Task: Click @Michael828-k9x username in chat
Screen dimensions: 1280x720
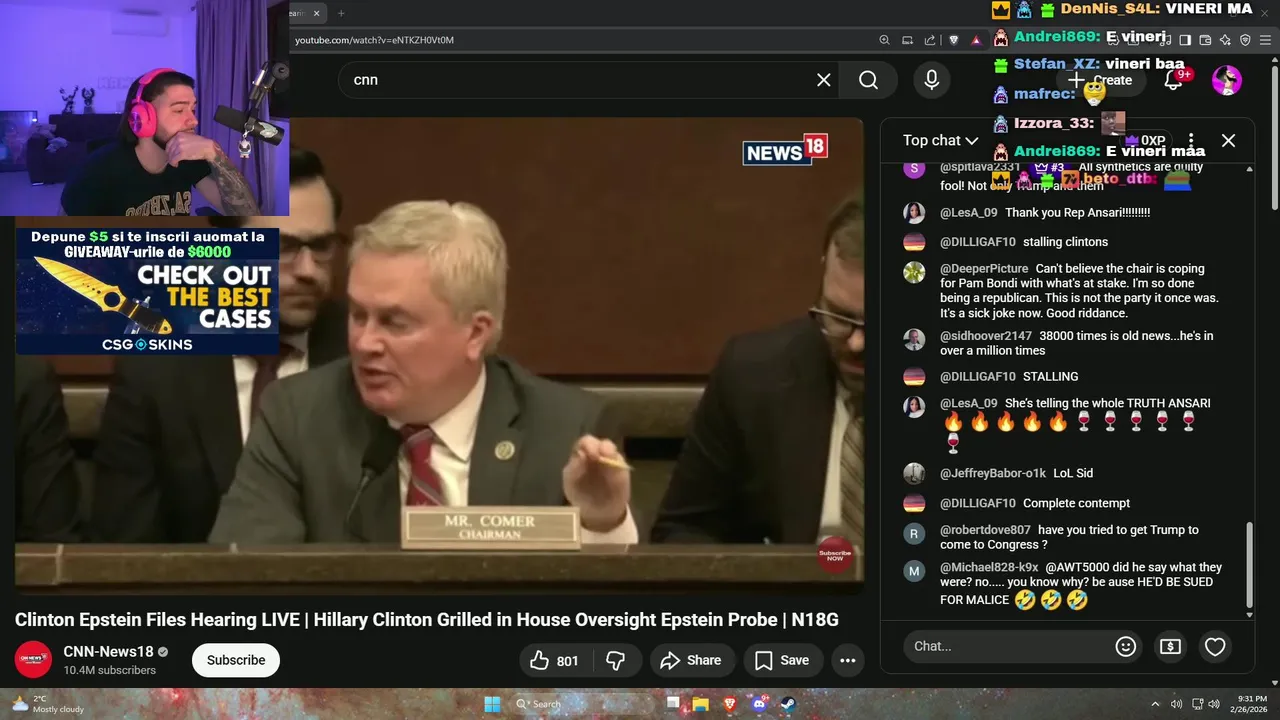Action: point(989,567)
